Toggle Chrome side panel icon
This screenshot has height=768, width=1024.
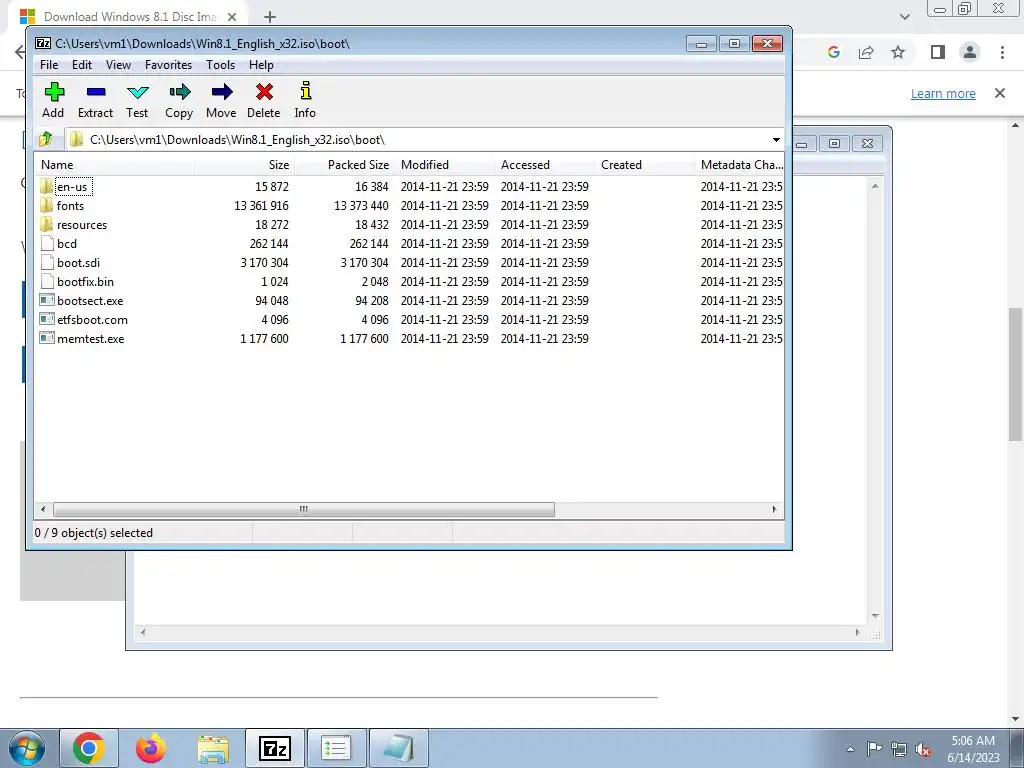click(x=938, y=52)
